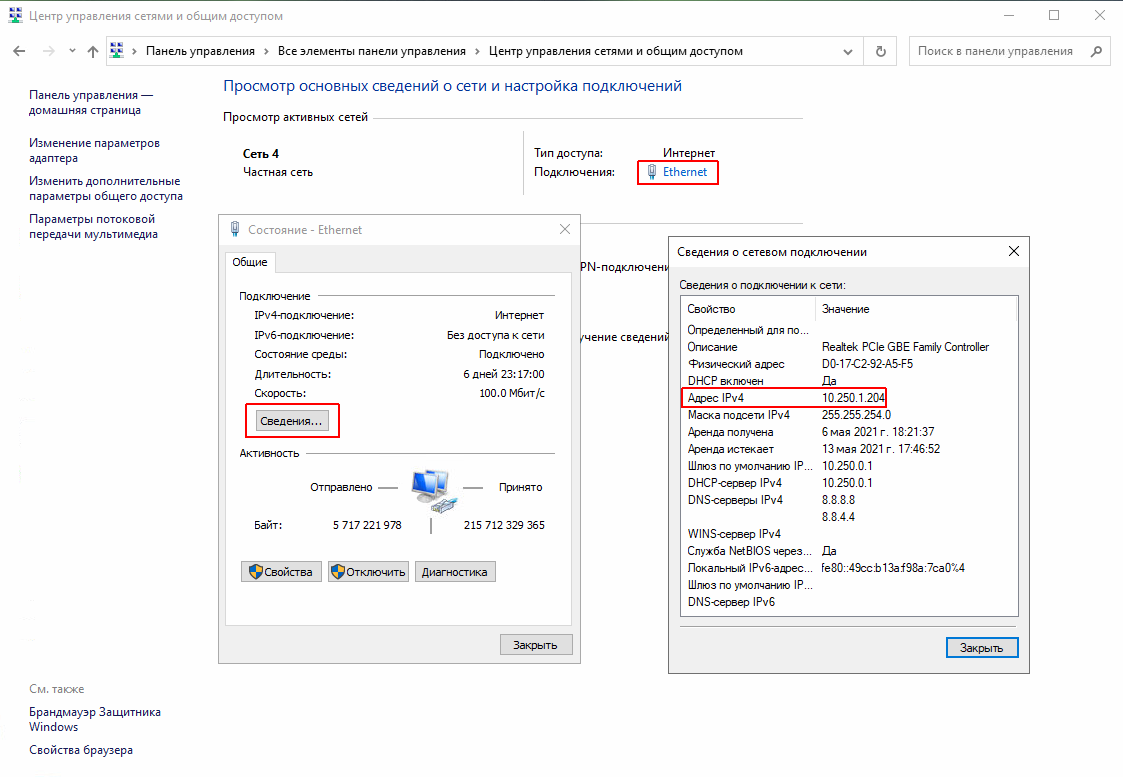The height and width of the screenshot is (777, 1123).
Task: Click the Ethernet connection link
Action: (685, 172)
